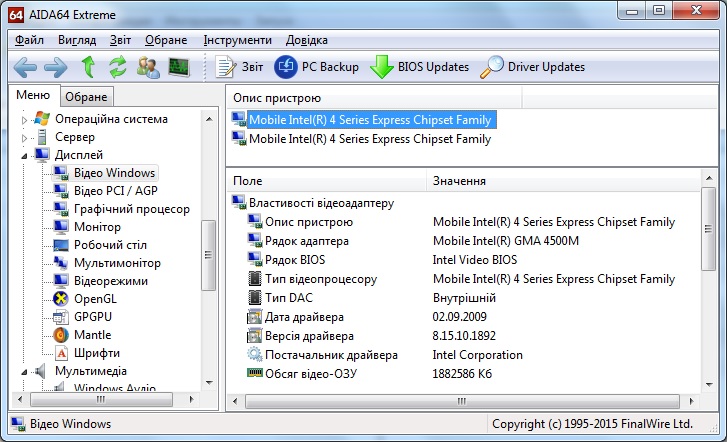Click the details pane horizontal scrollbar thumb

462,401
